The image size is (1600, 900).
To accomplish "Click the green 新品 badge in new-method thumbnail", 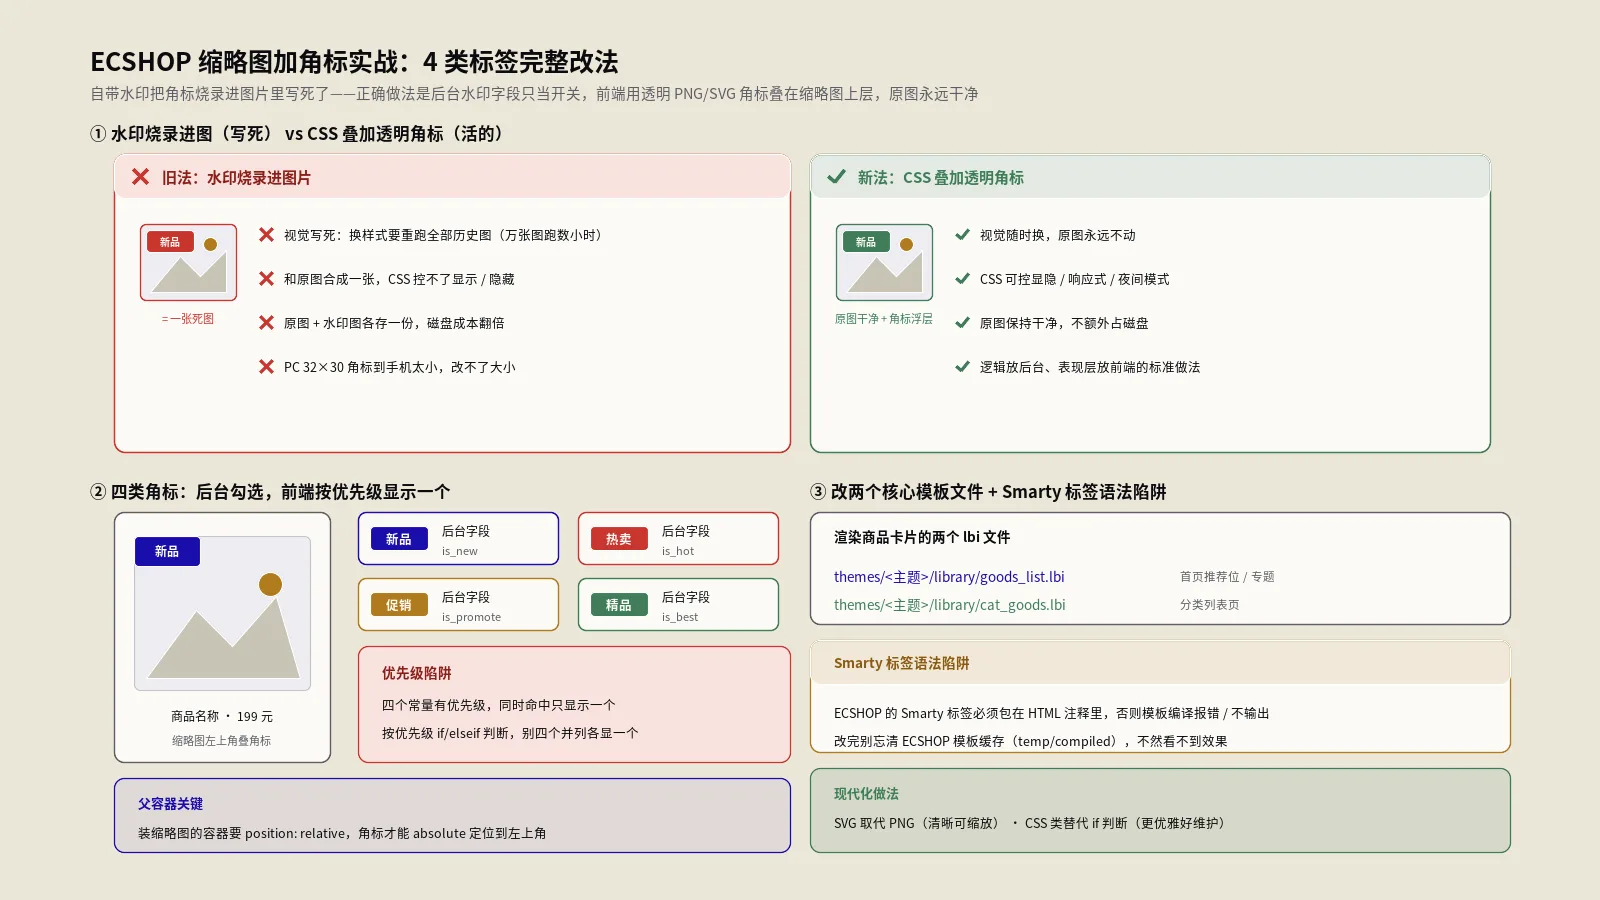I will (x=866, y=242).
